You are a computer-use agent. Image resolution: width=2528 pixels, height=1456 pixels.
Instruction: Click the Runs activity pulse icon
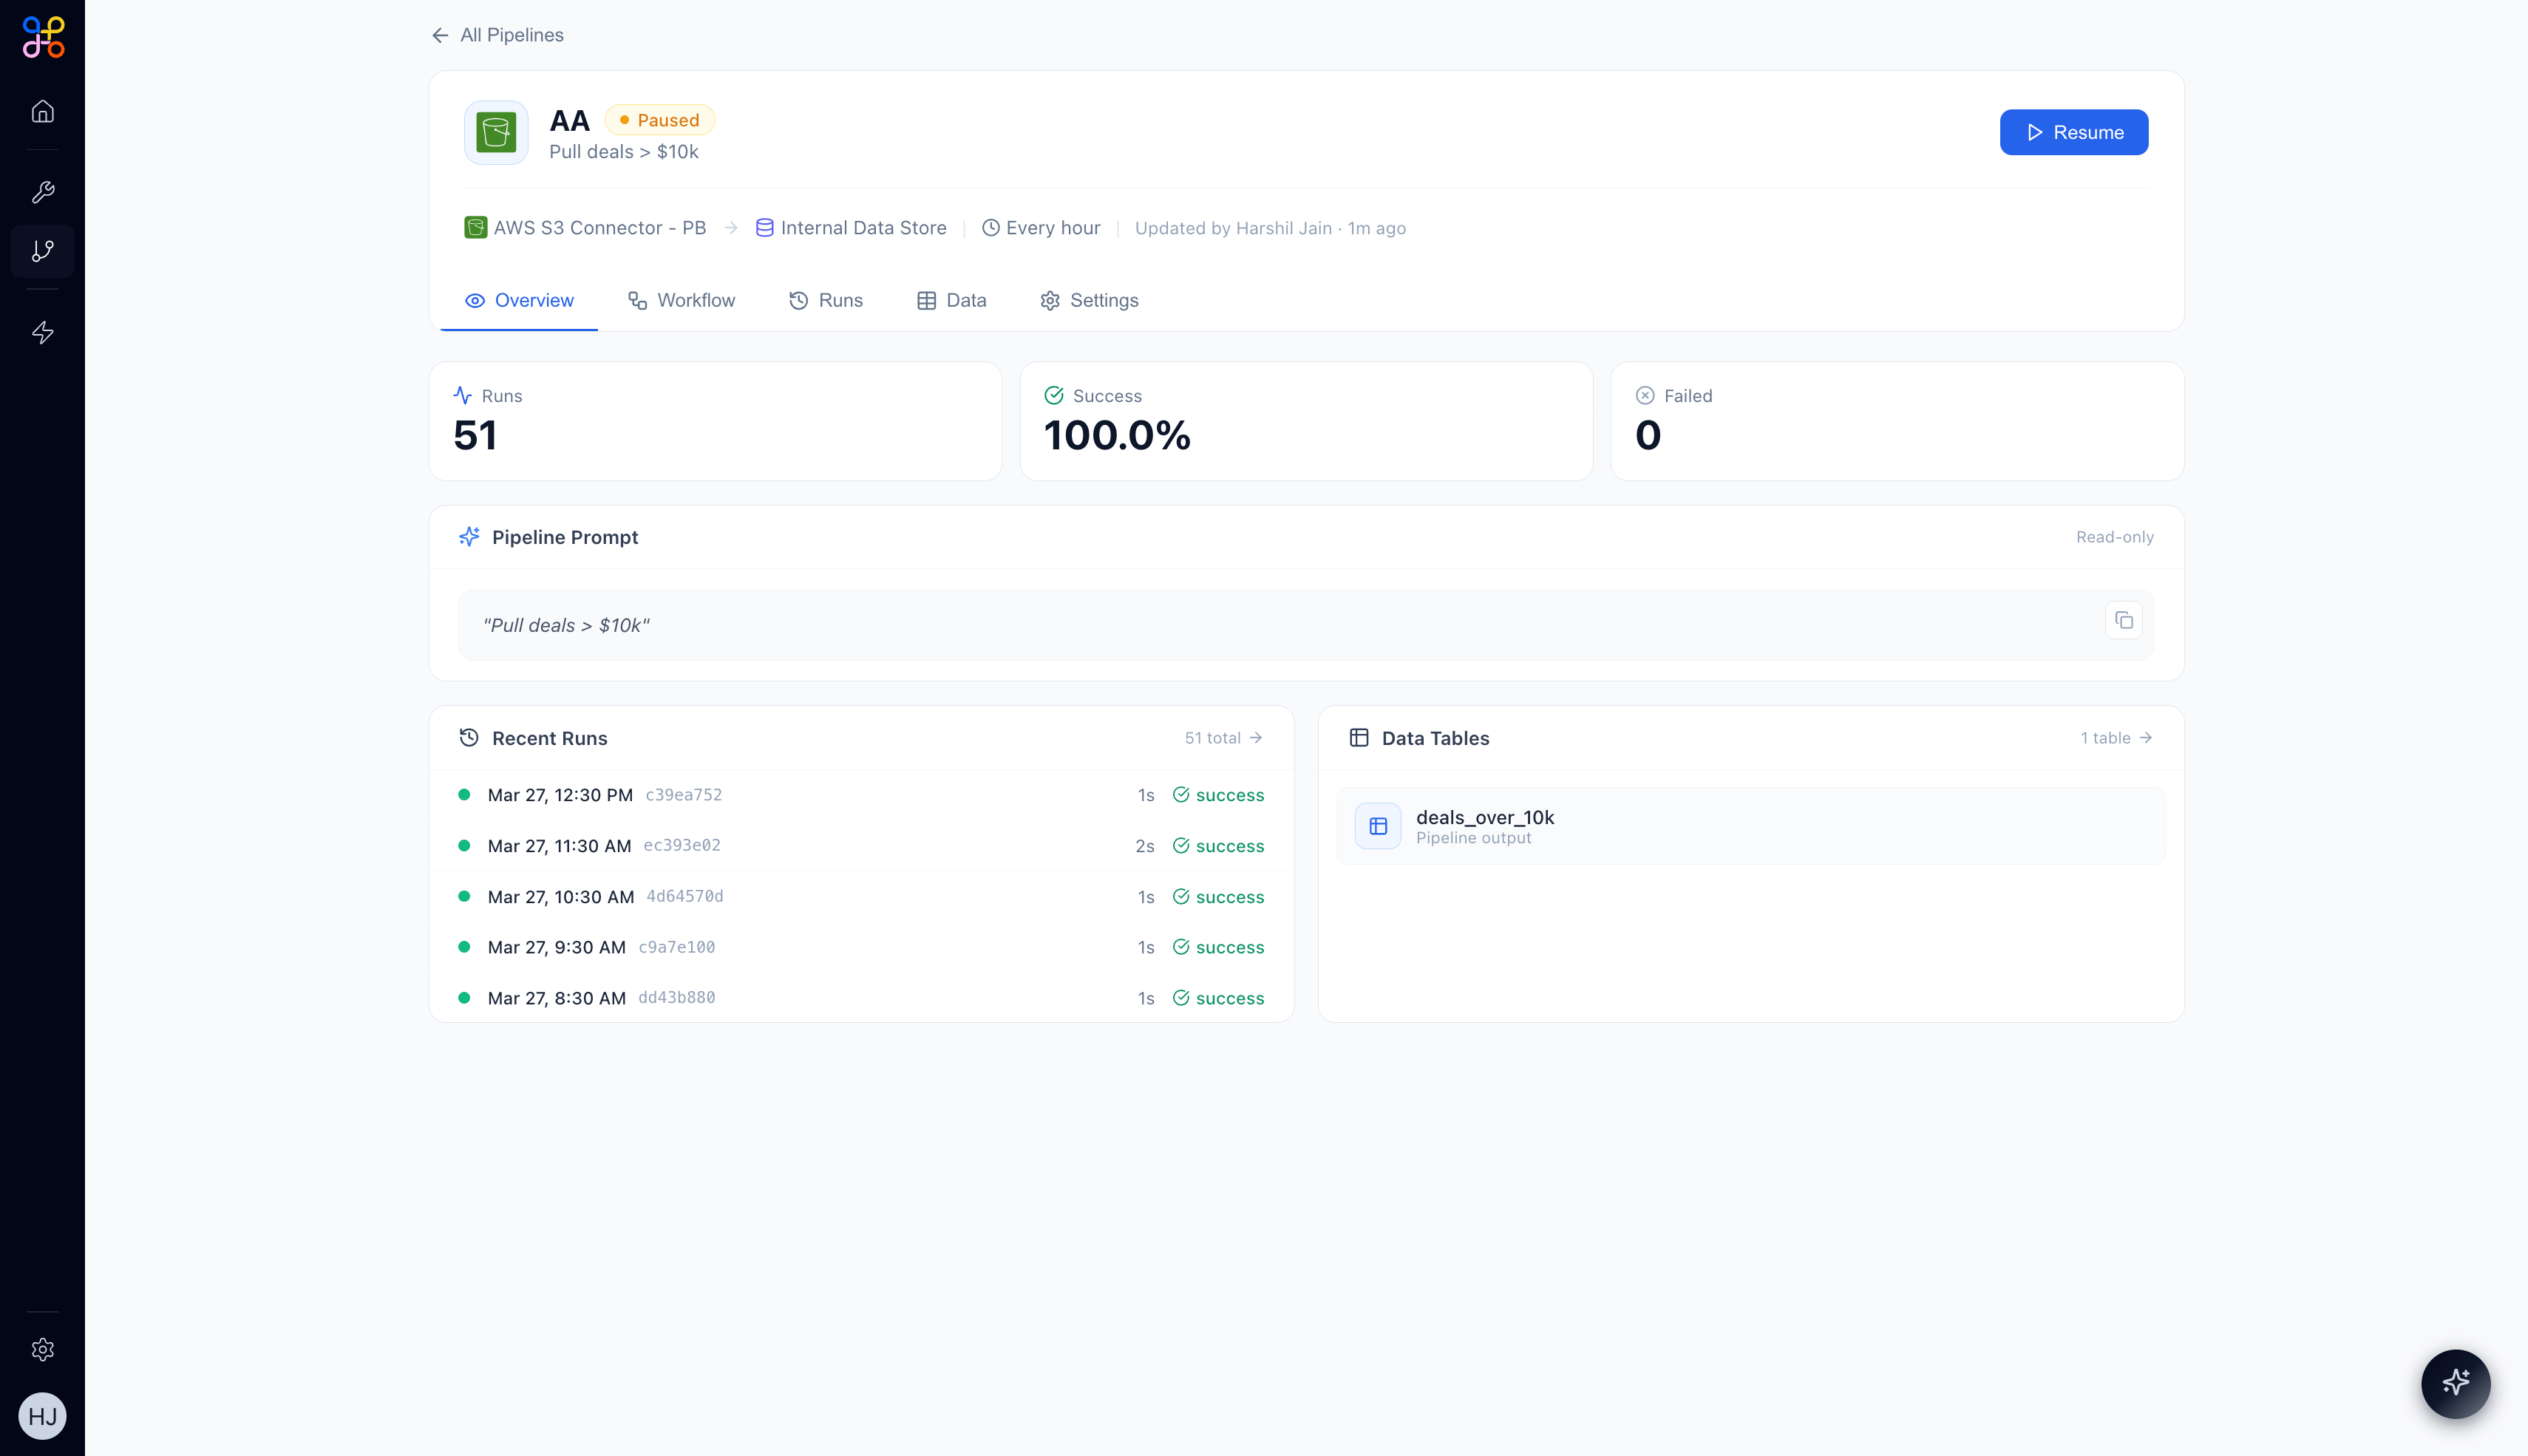pyautogui.click(x=463, y=396)
